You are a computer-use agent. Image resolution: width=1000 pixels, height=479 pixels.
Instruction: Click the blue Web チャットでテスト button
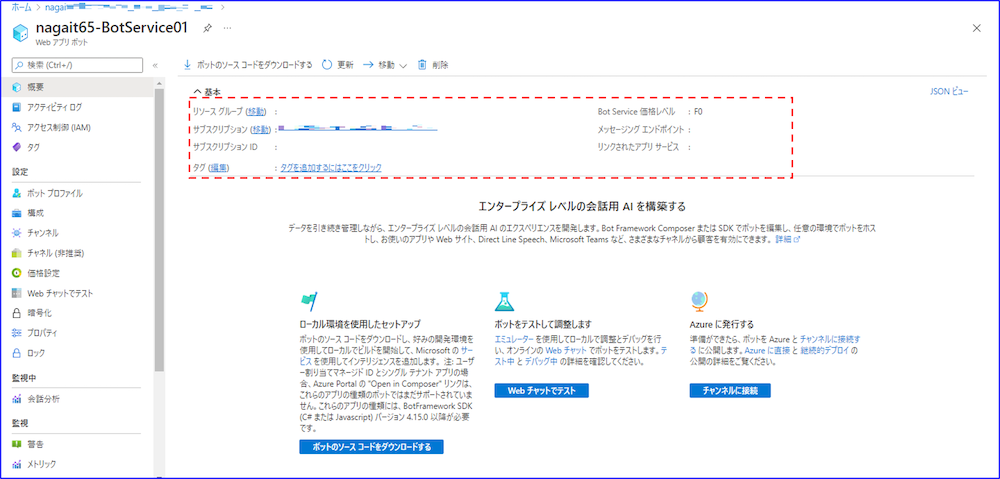[x=541, y=390]
